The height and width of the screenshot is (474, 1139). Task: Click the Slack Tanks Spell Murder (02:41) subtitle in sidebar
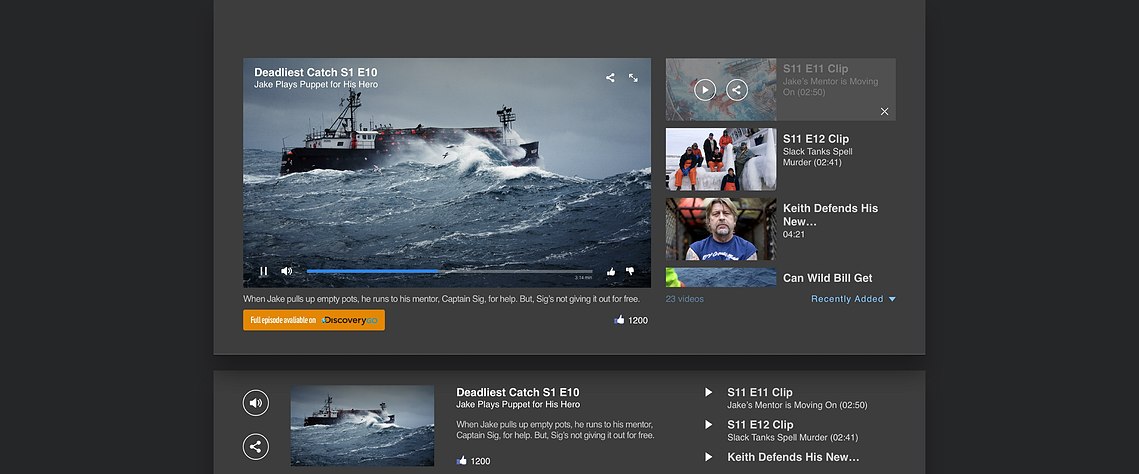pyautogui.click(x=818, y=157)
